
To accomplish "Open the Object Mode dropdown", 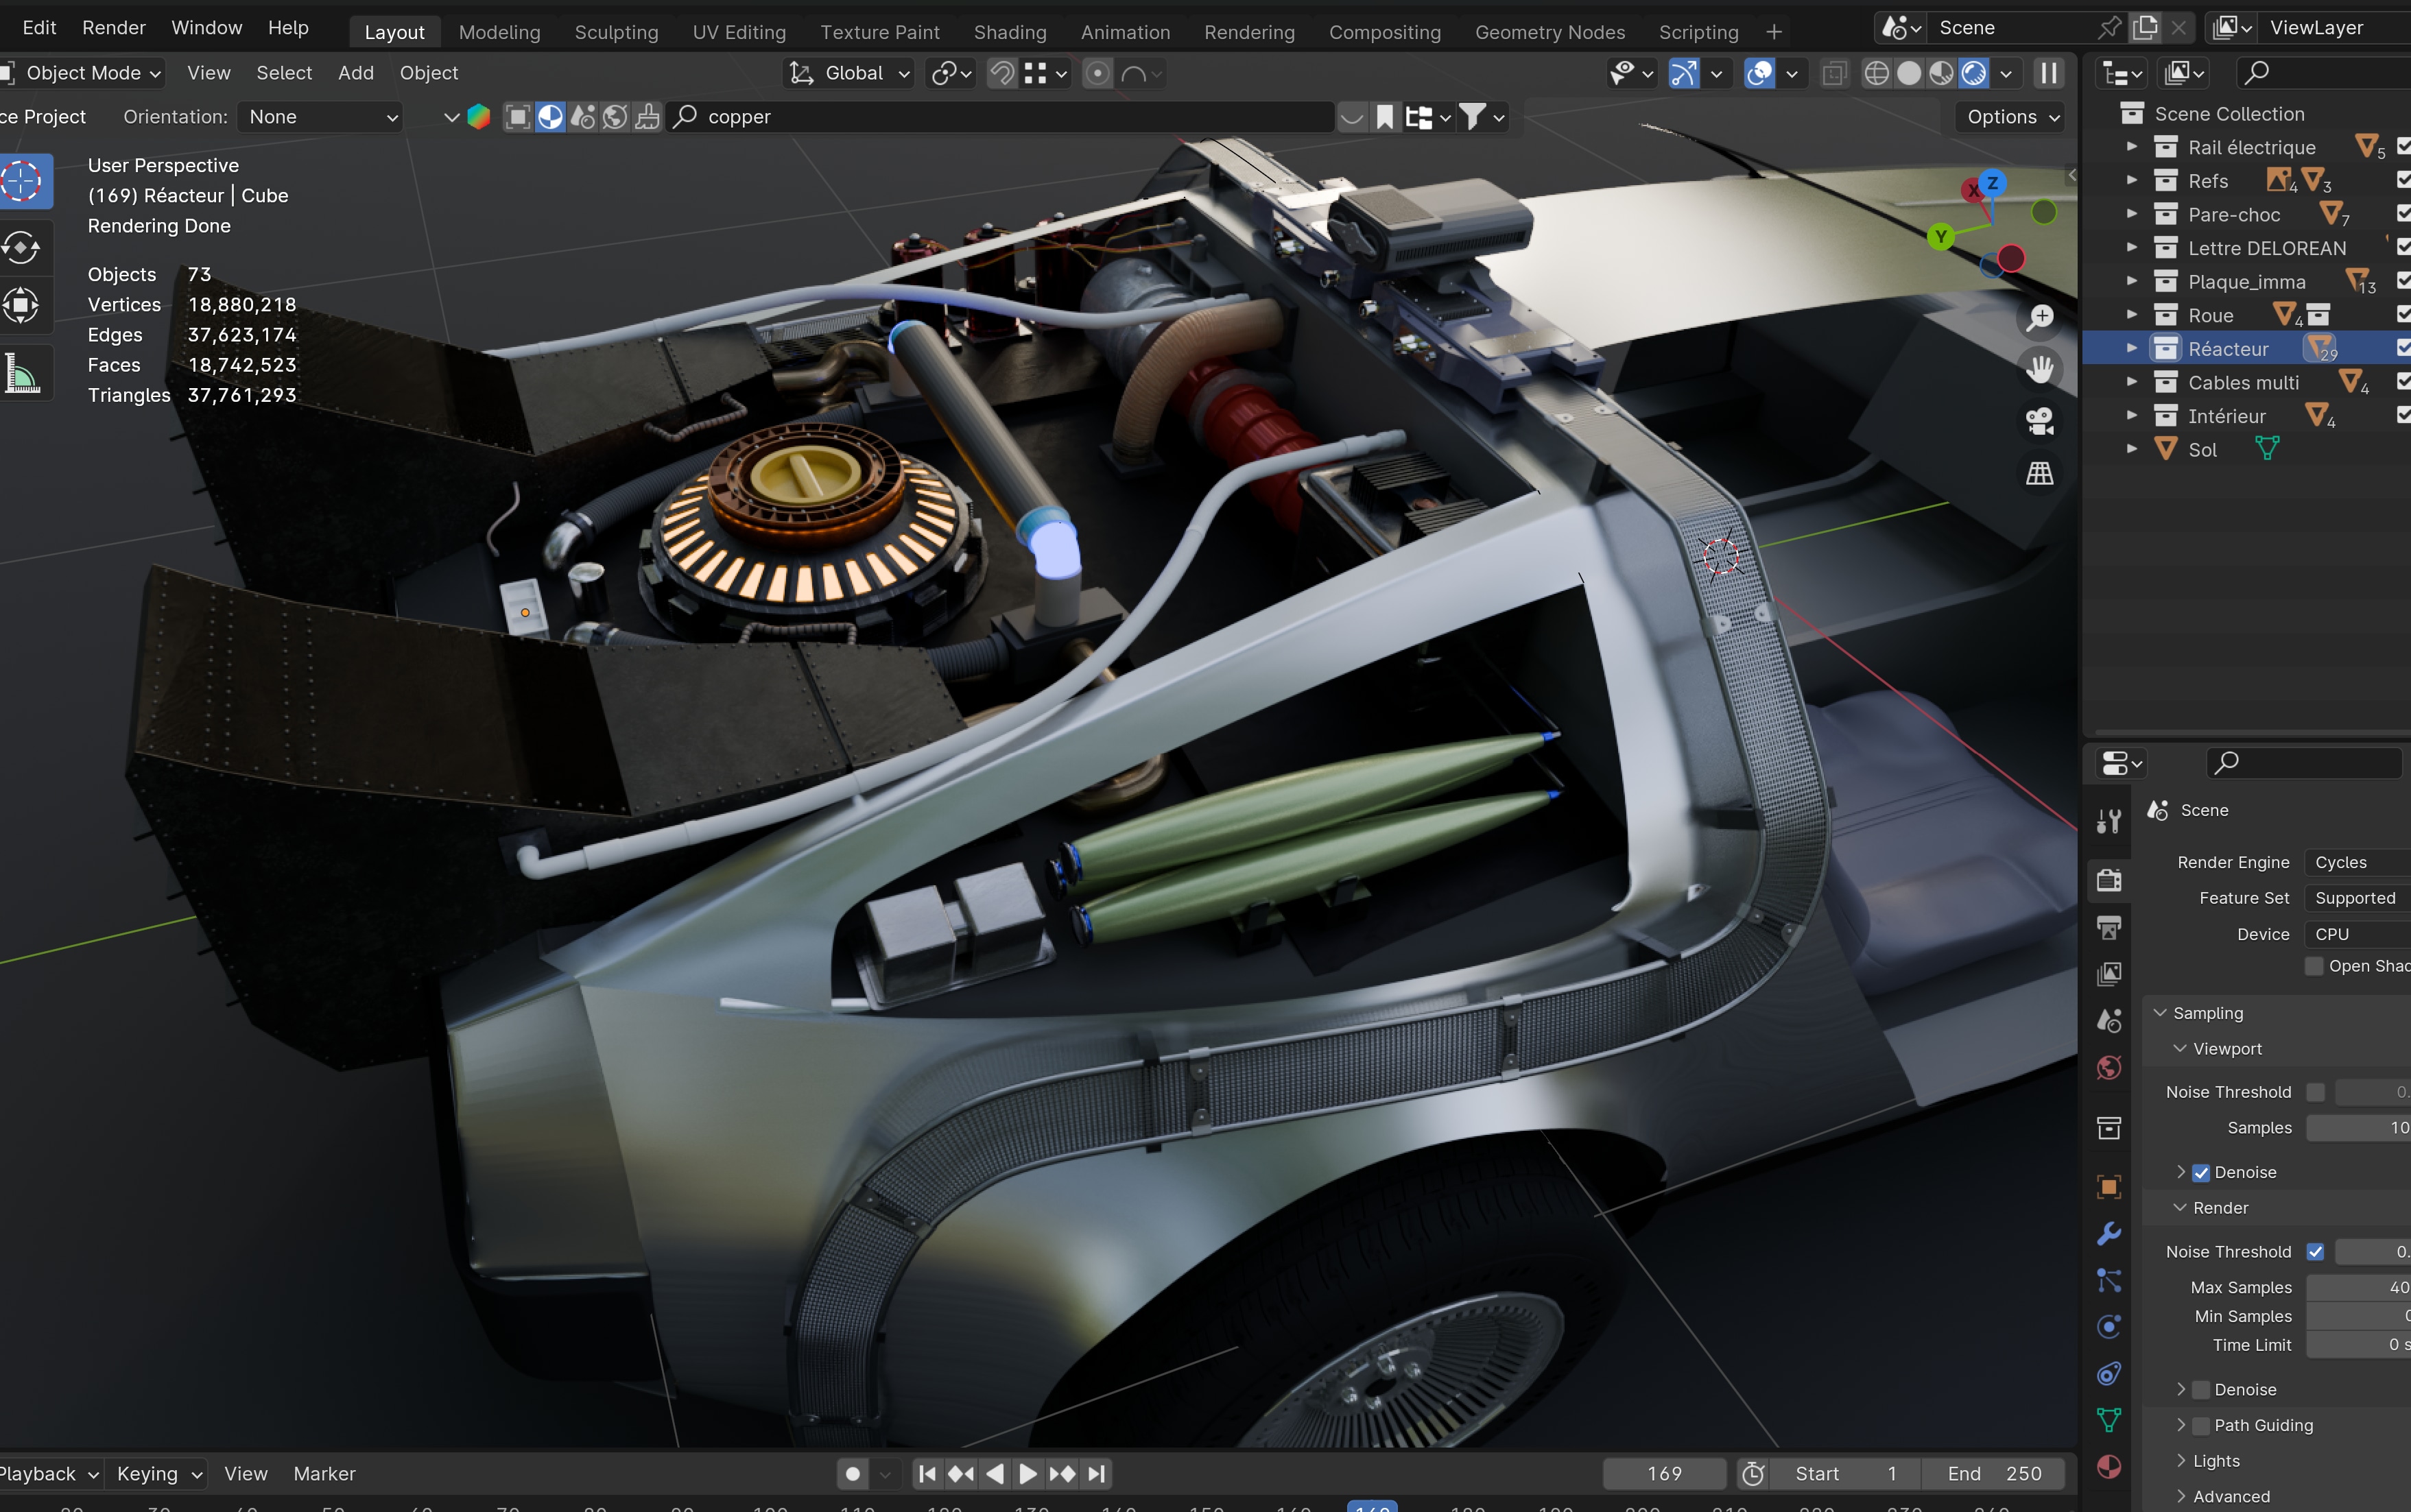I will (x=82, y=73).
